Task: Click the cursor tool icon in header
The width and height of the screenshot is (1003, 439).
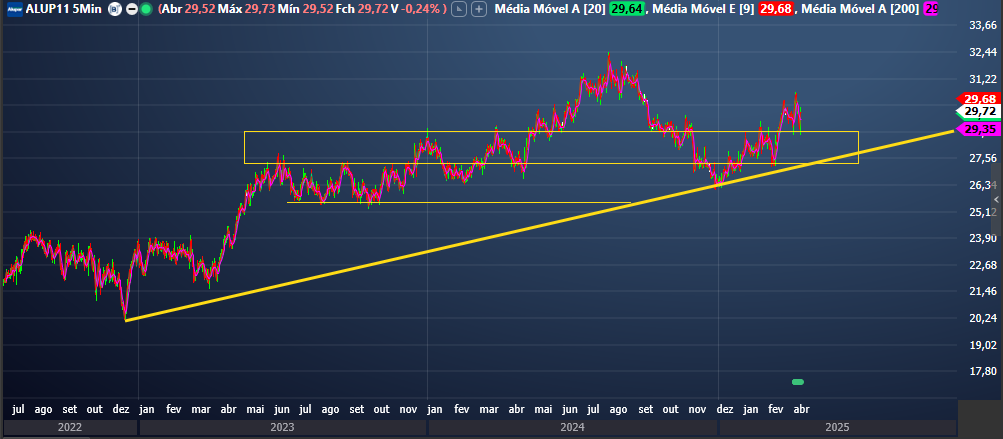Action: tap(459, 9)
